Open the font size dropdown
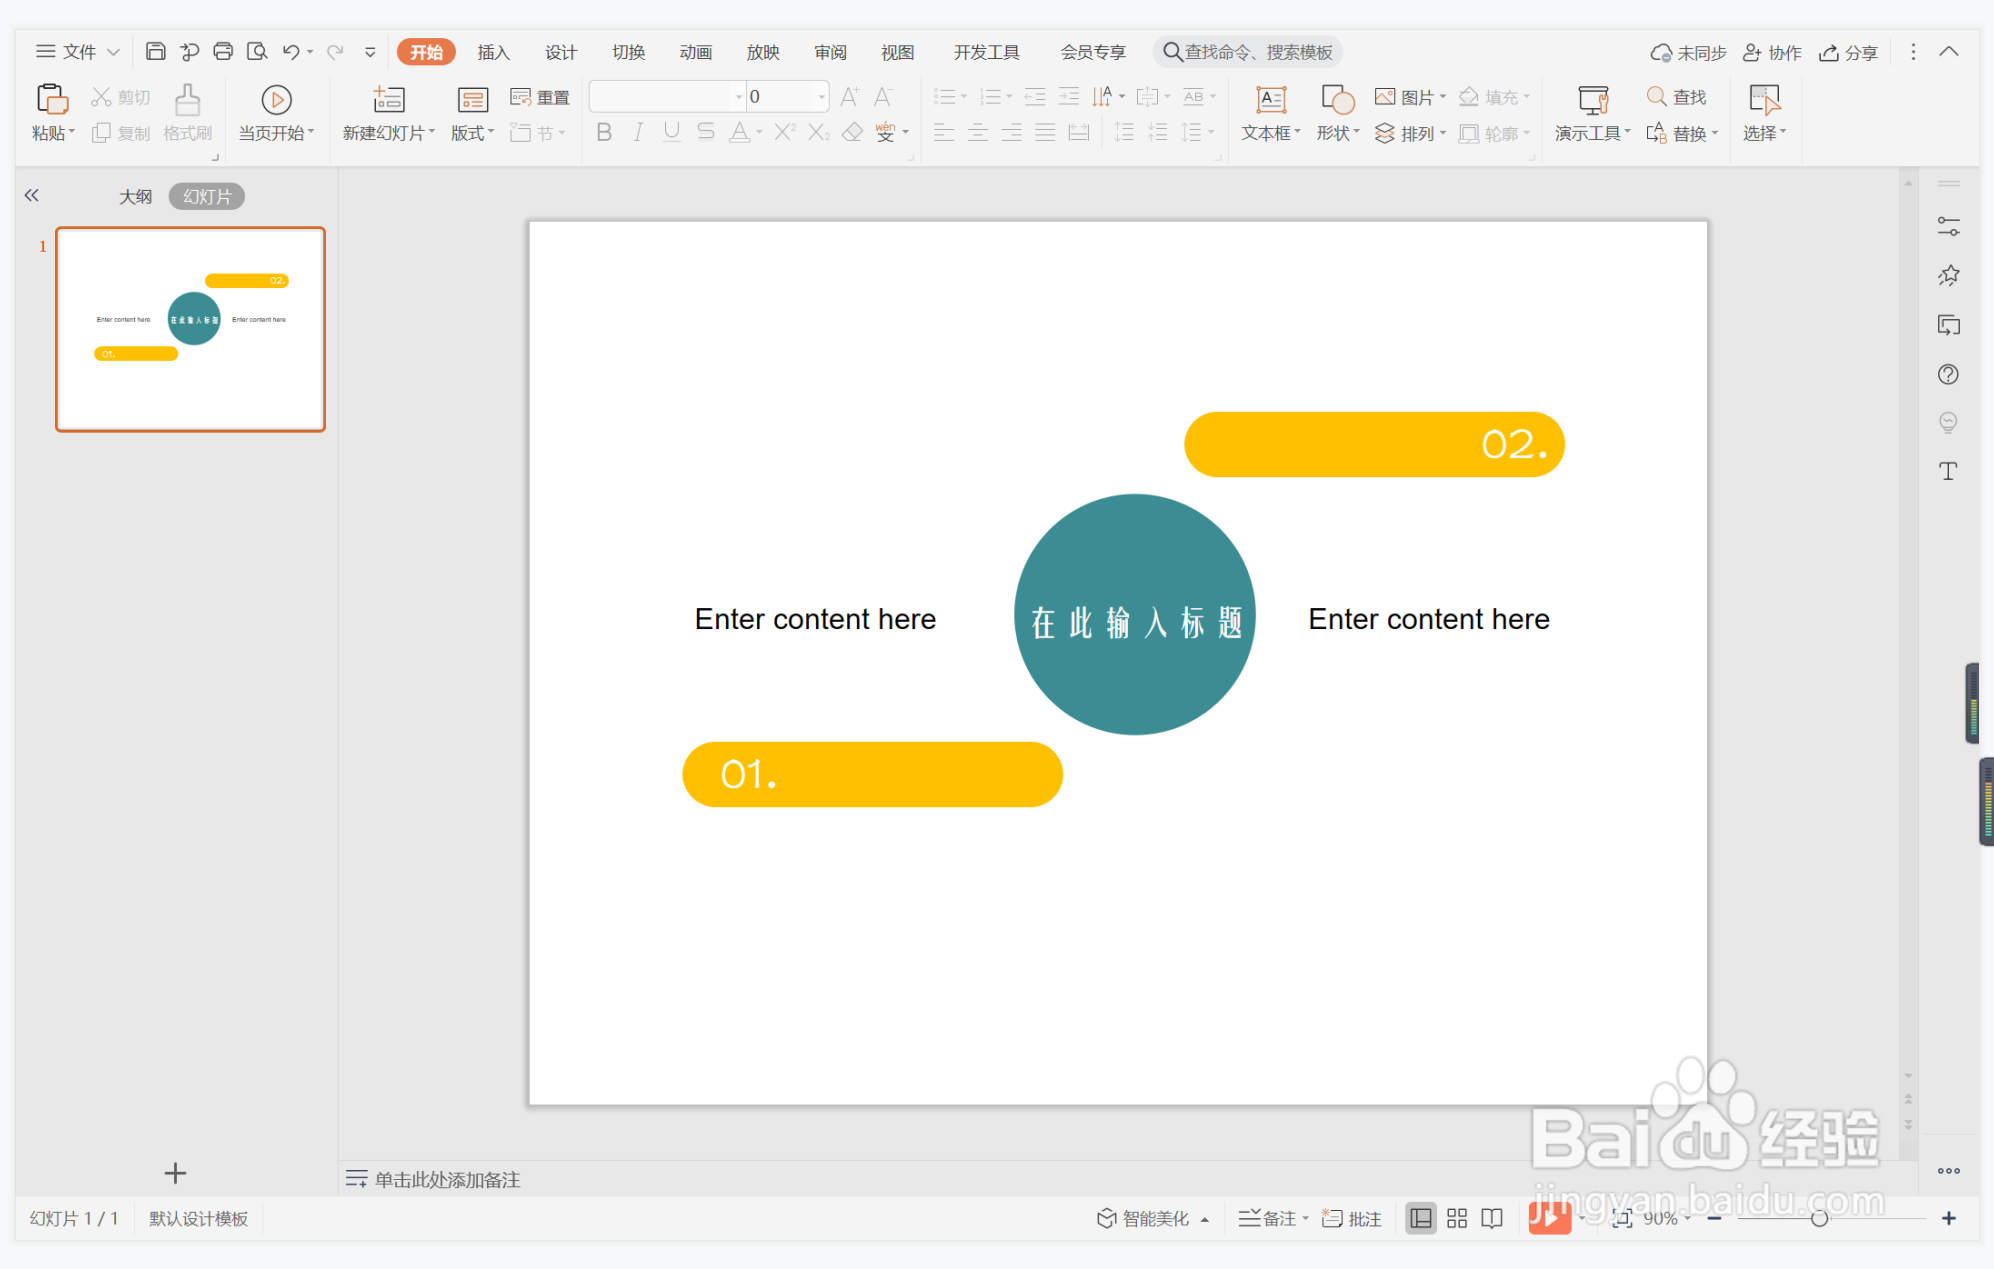The height and width of the screenshot is (1269, 1994). [x=822, y=97]
